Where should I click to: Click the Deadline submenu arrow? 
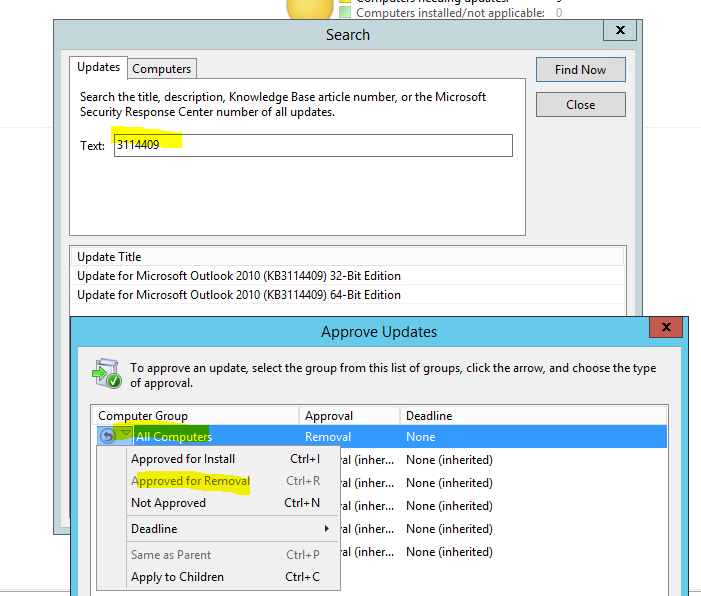pos(327,529)
